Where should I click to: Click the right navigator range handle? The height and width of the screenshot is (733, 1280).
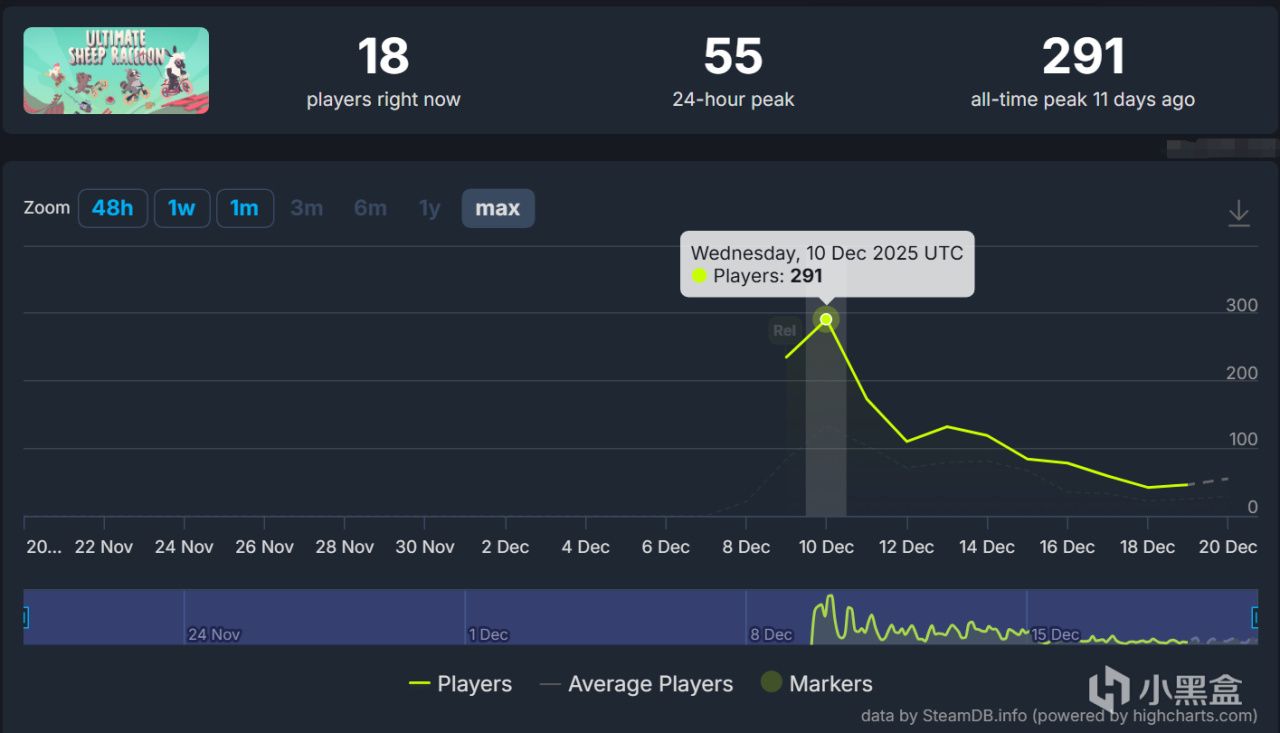coord(1257,617)
